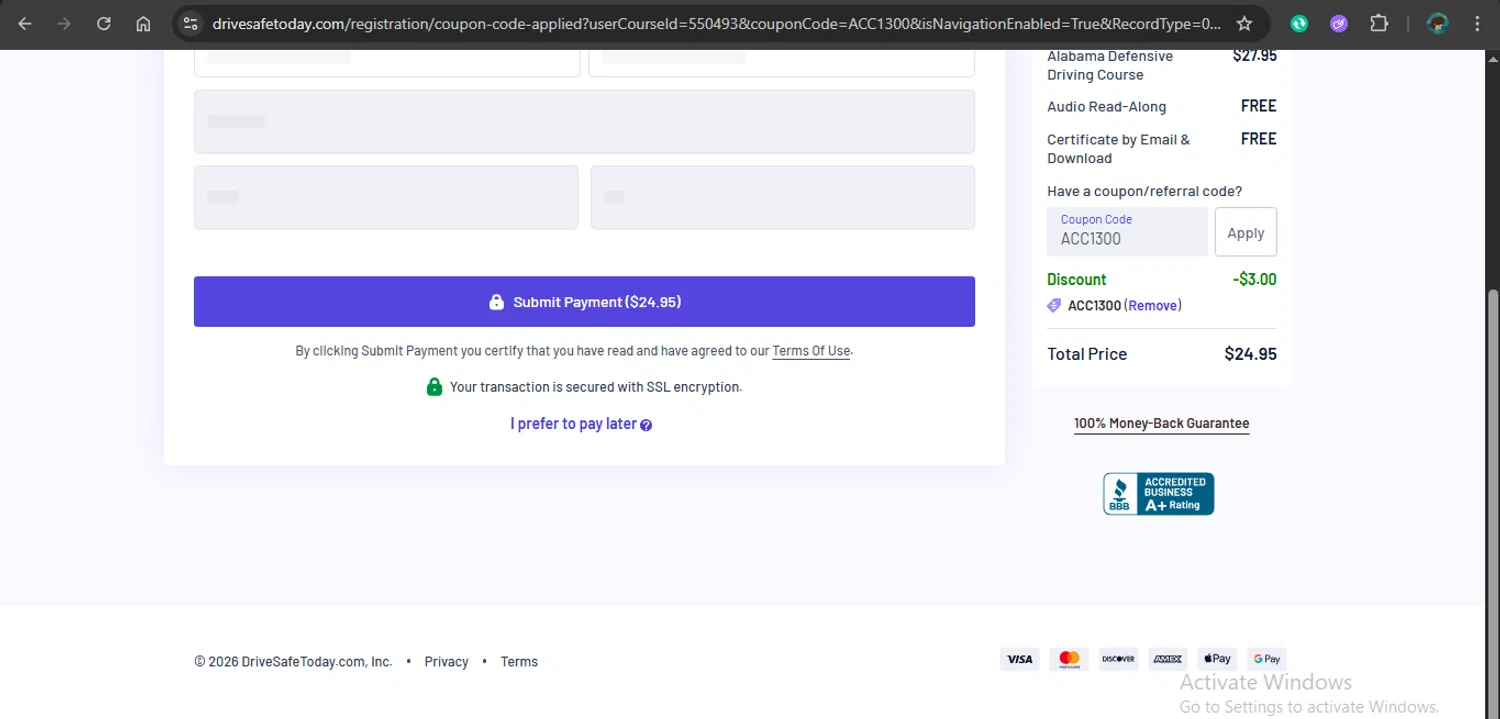Screen dimensions: 1500x719
Task: View site information icon in address bar
Action: click(191, 24)
